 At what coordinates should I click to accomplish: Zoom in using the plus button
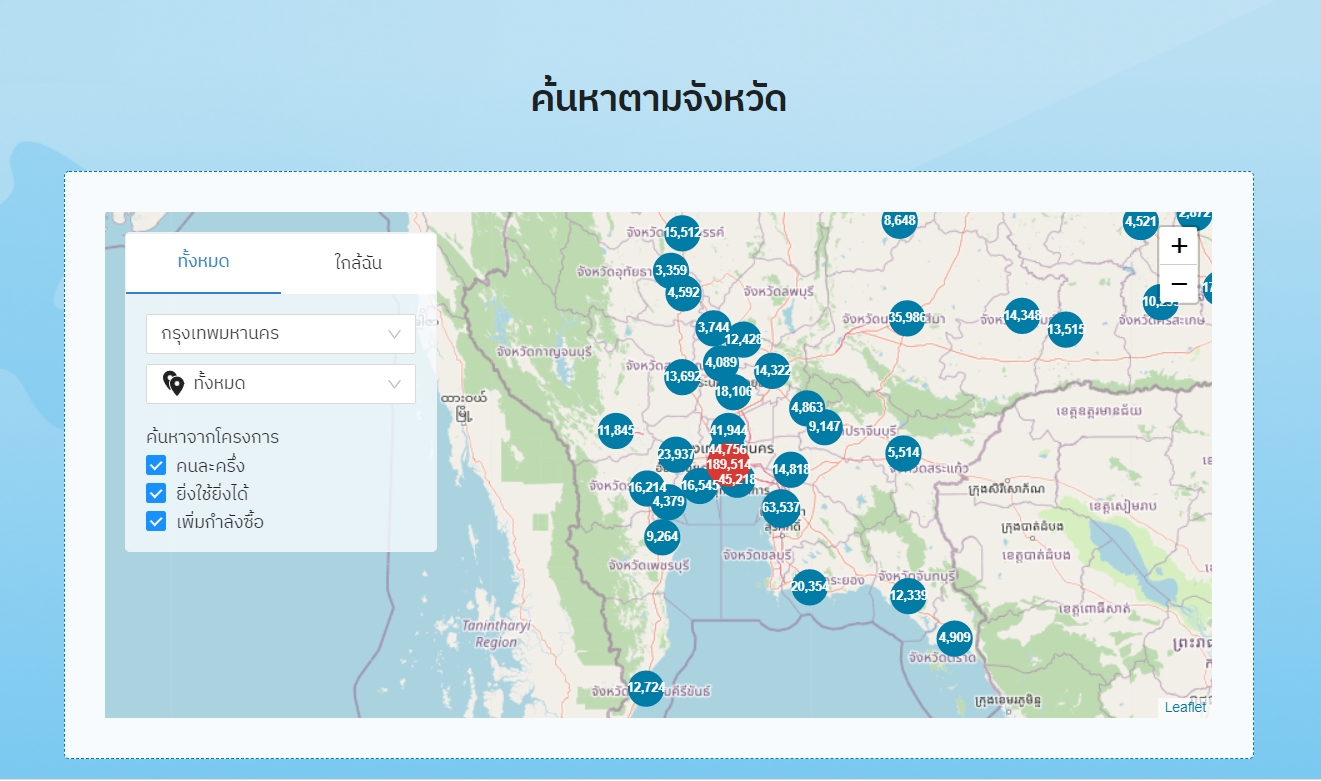coord(1178,246)
